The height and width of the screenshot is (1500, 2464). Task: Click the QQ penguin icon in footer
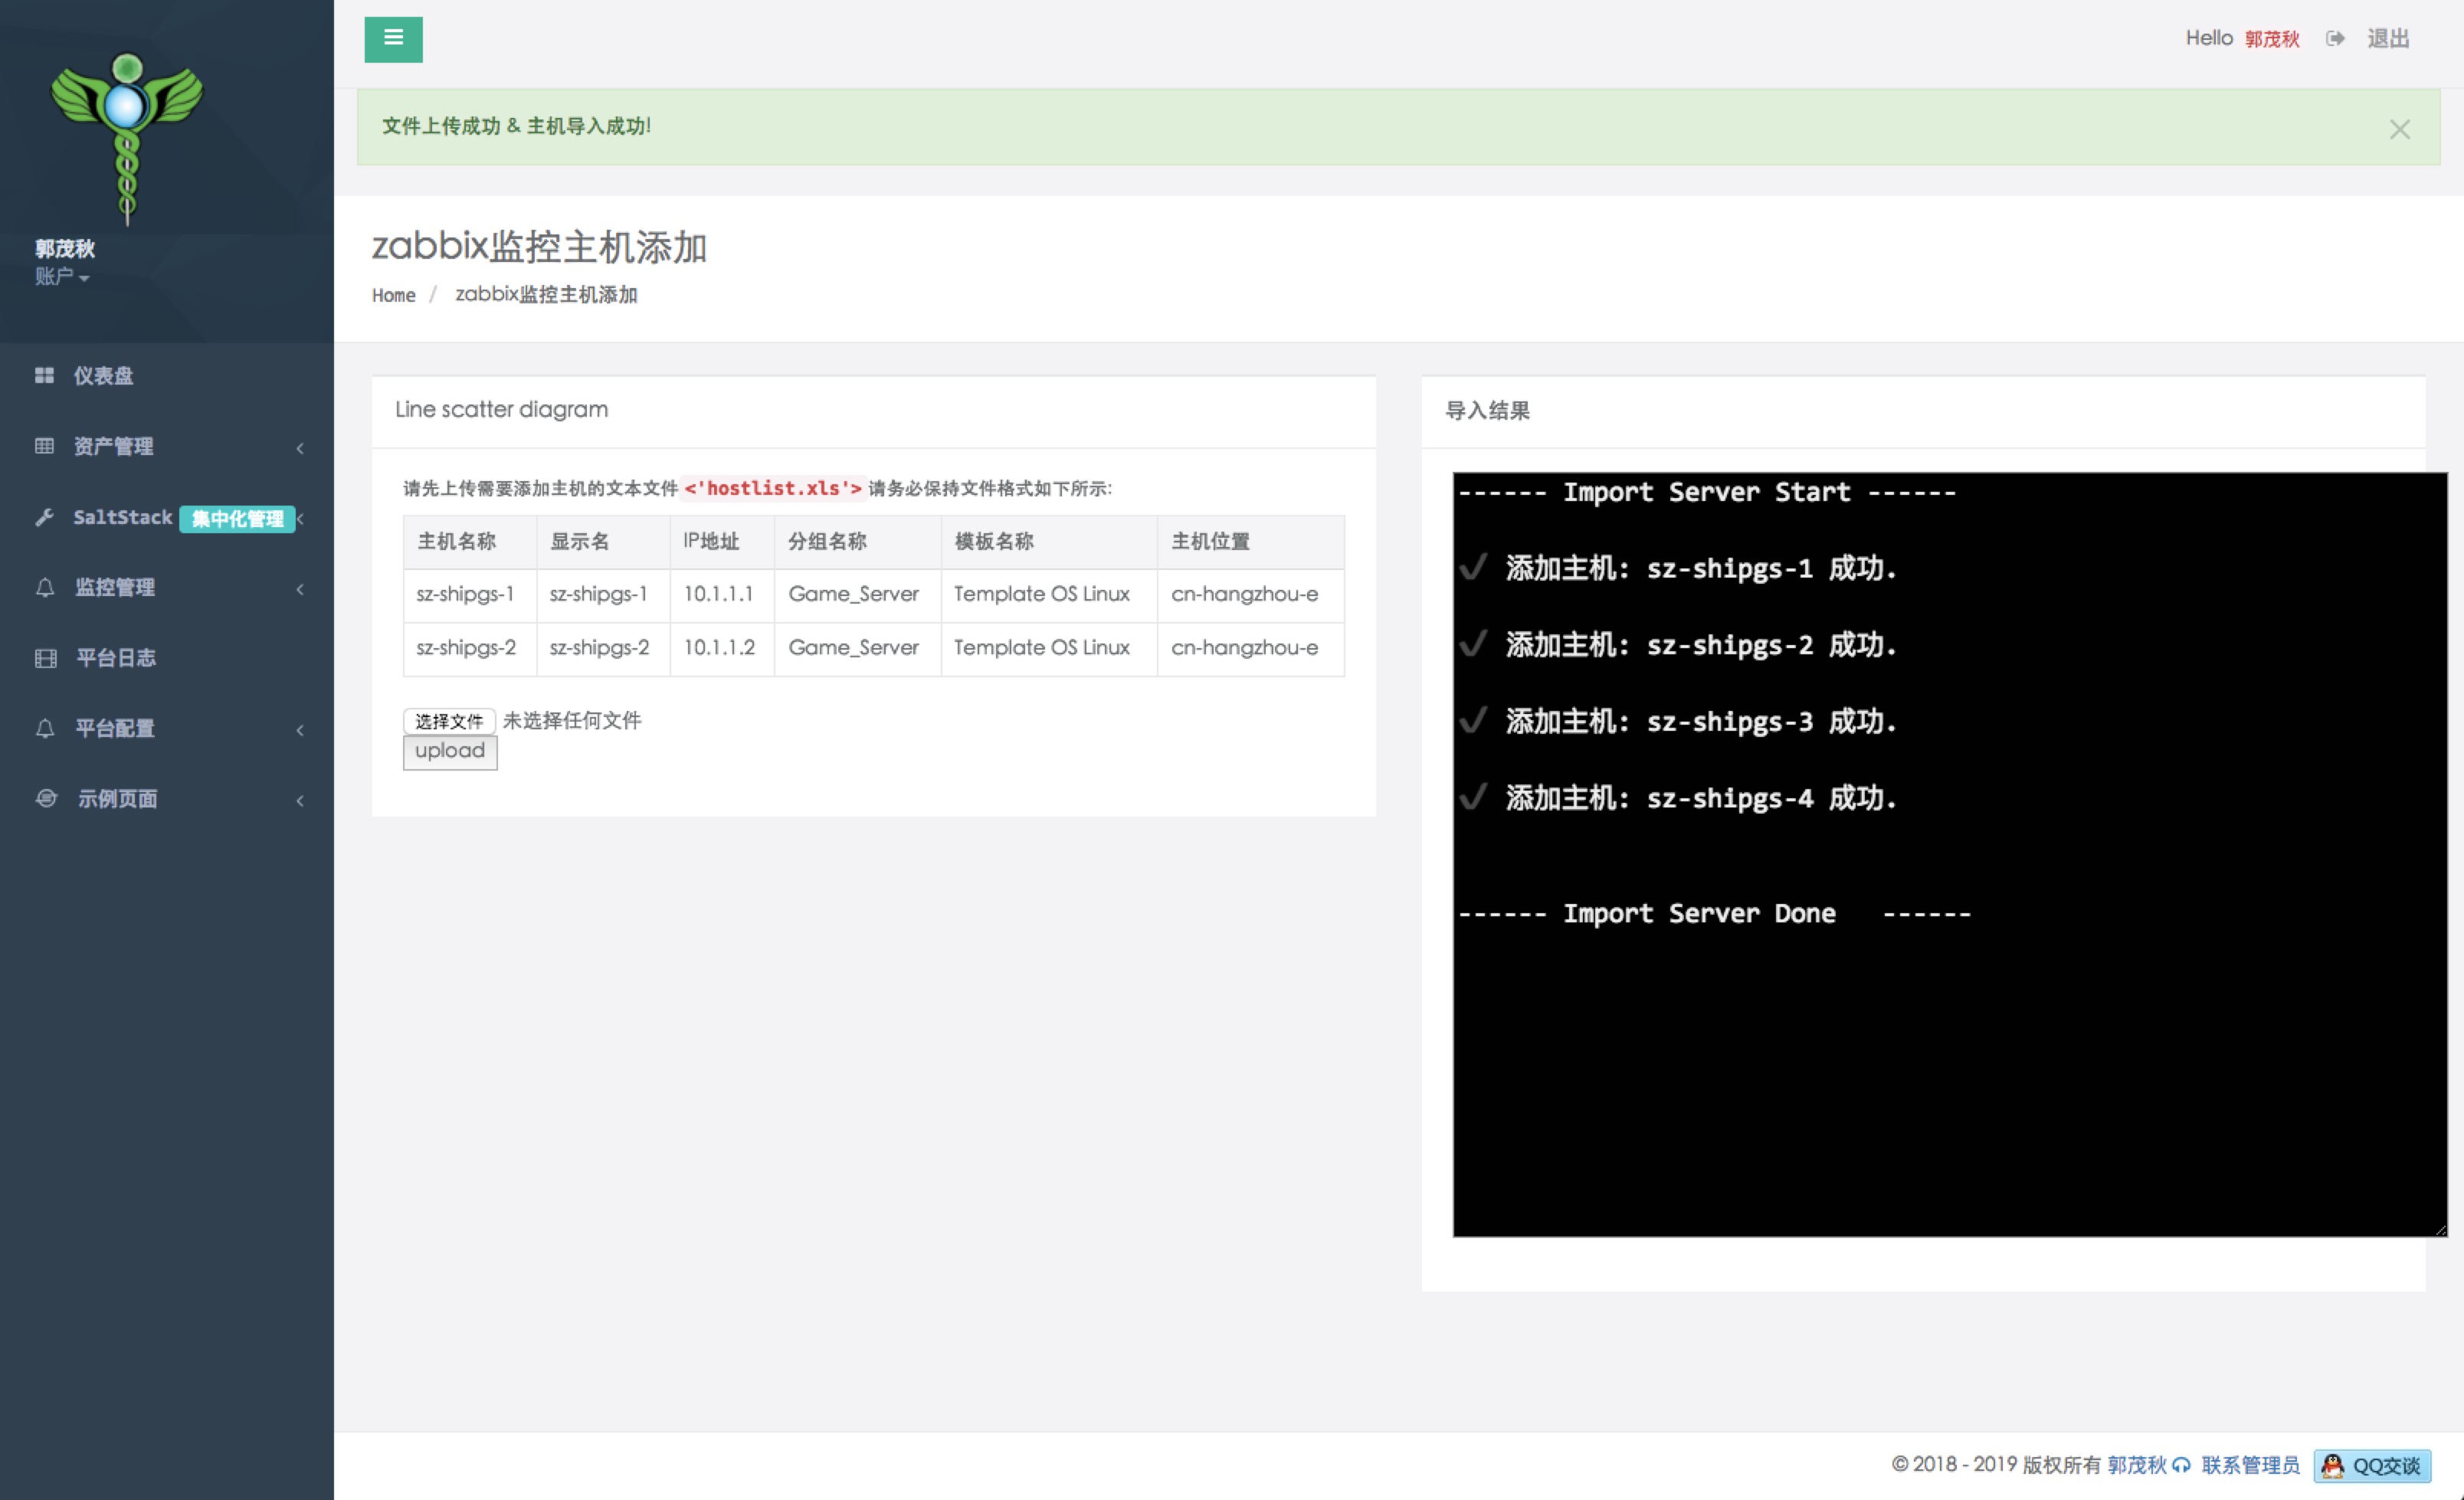click(2333, 1466)
